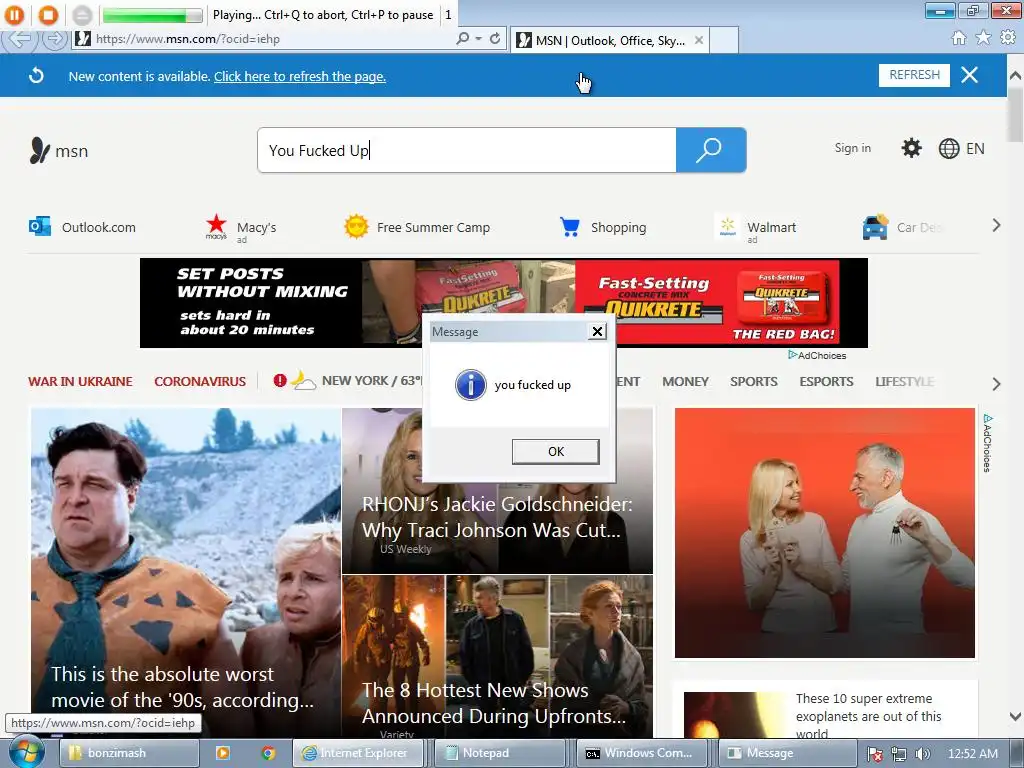Open Chrome from the taskbar
This screenshot has height=768, width=1024.
click(x=268, y=753)
